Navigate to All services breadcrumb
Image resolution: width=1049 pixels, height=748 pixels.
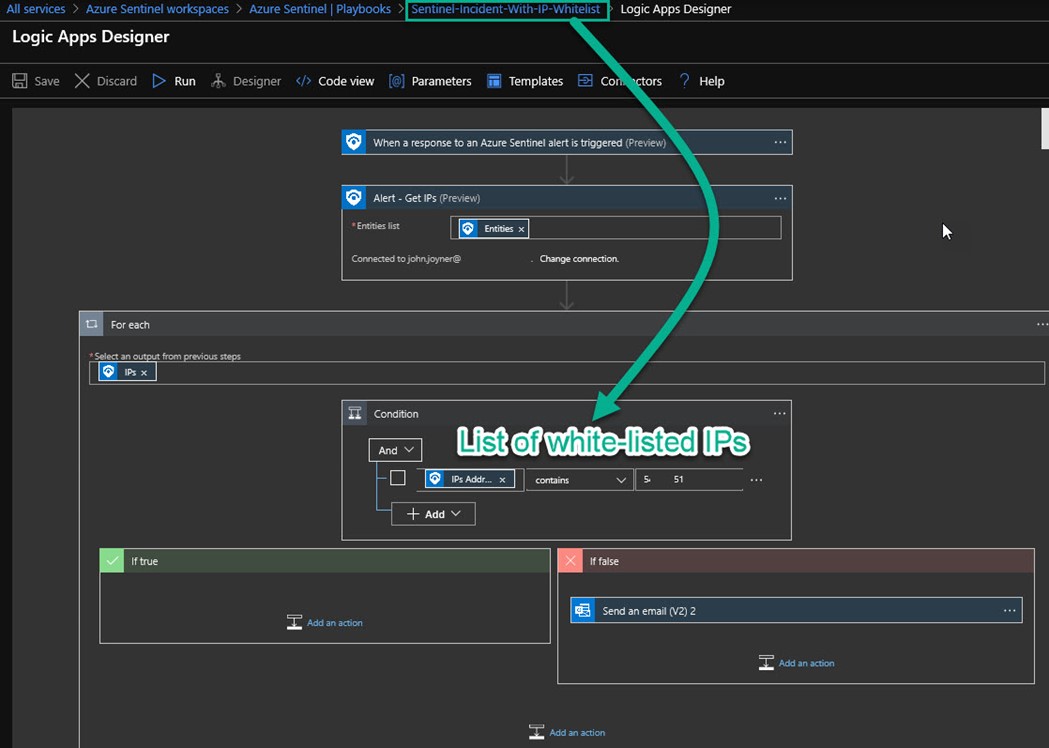coord(36,9)
